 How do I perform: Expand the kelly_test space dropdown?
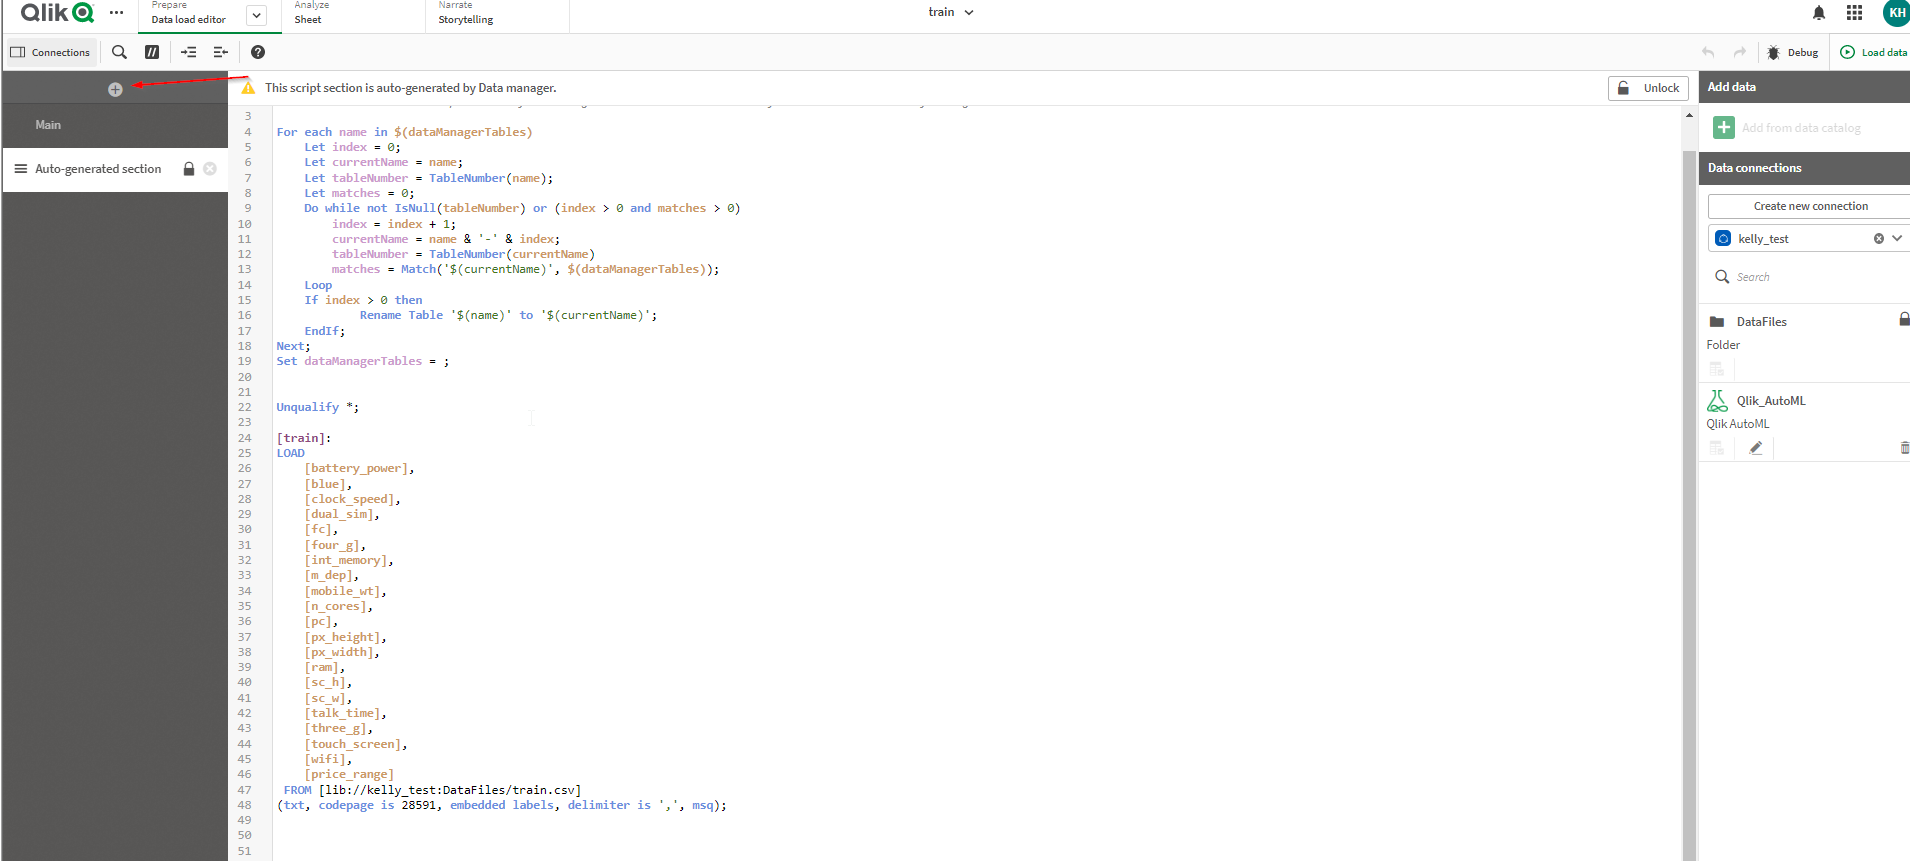click(1896, 238)
